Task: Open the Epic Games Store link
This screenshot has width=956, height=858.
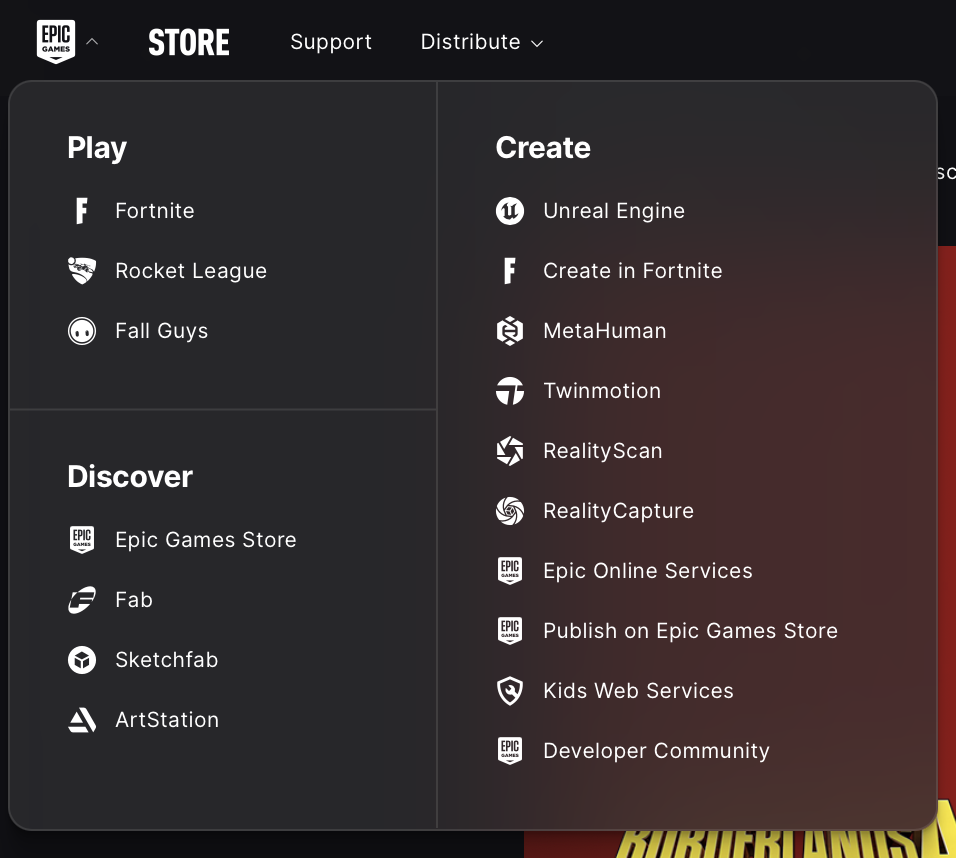Action: point(205,540)
